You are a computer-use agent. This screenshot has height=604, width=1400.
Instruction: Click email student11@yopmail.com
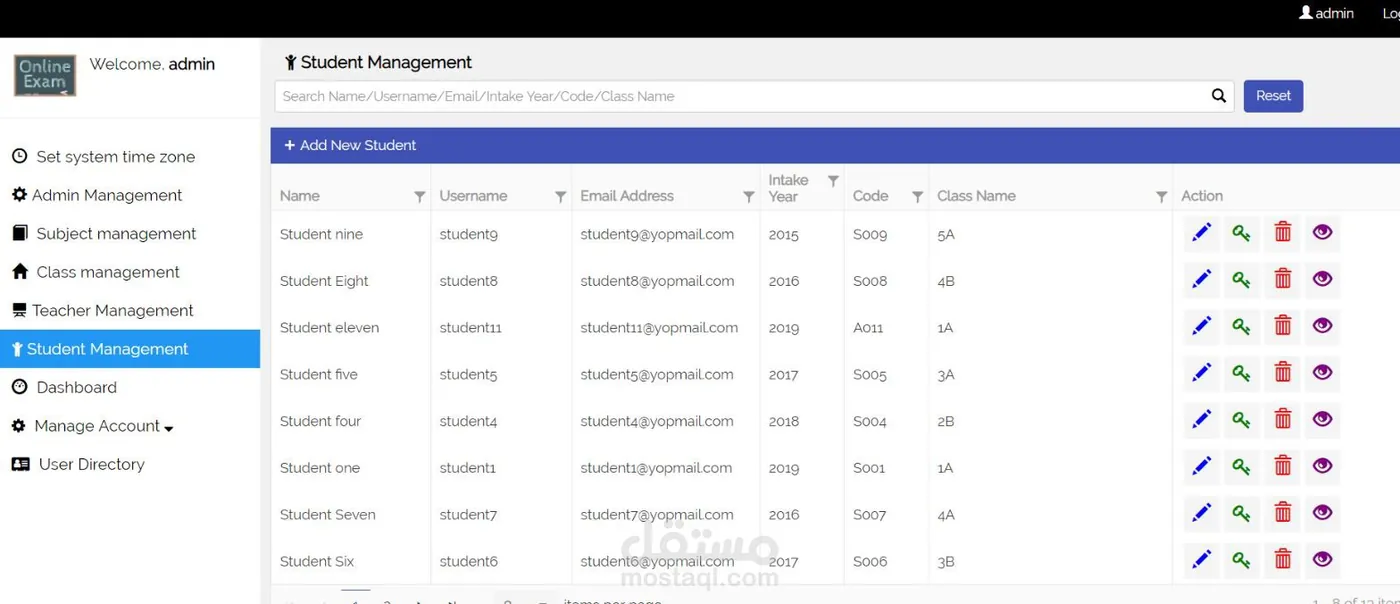click(659, 328)
